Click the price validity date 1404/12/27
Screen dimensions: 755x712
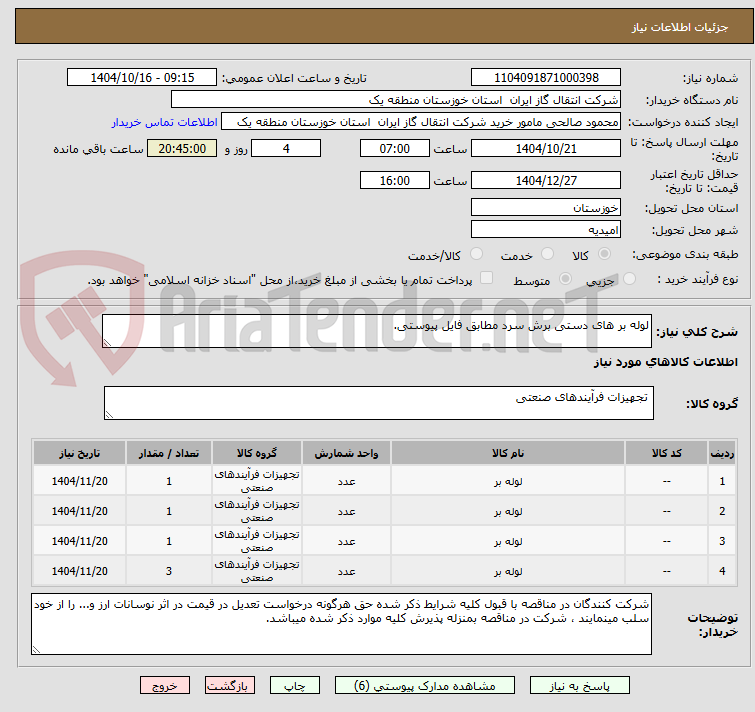546,181
